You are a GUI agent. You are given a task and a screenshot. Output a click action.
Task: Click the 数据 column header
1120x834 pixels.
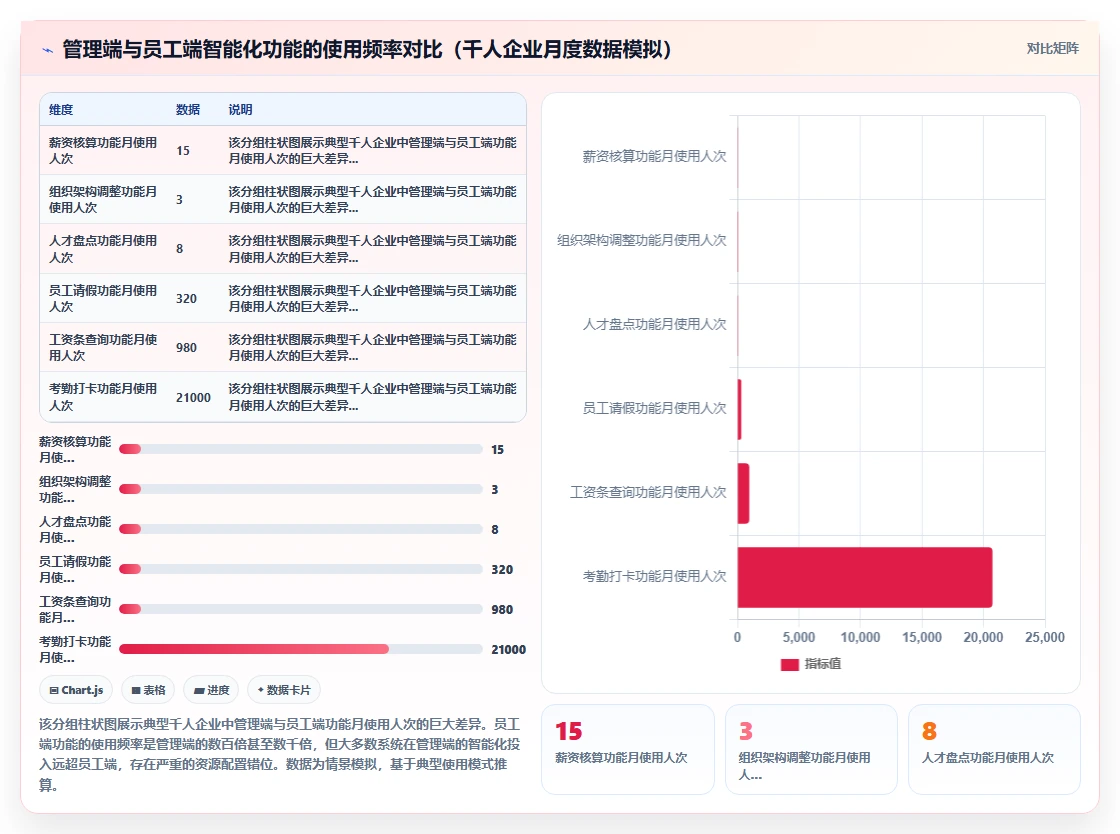click(x=188, y=109)
